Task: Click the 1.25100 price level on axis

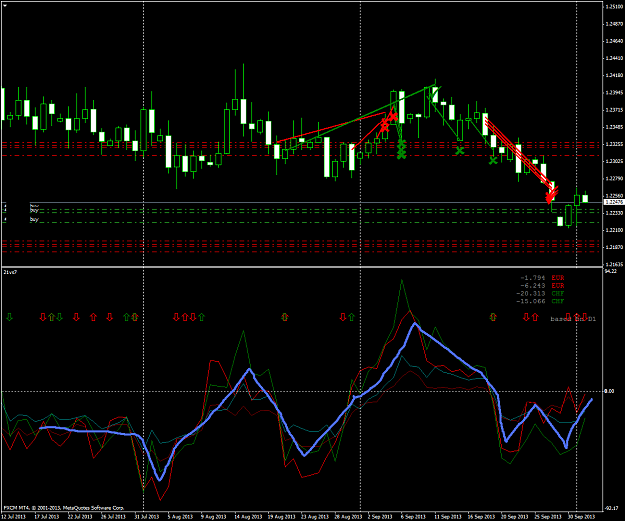Action: pos(614,6)
